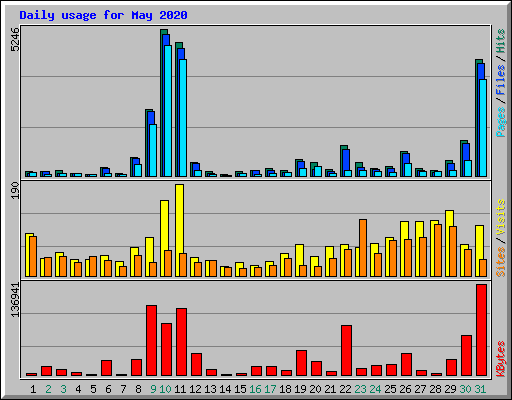
Task: Click the cyan Pages bar for day 31
Action: (x=483, y=128)
